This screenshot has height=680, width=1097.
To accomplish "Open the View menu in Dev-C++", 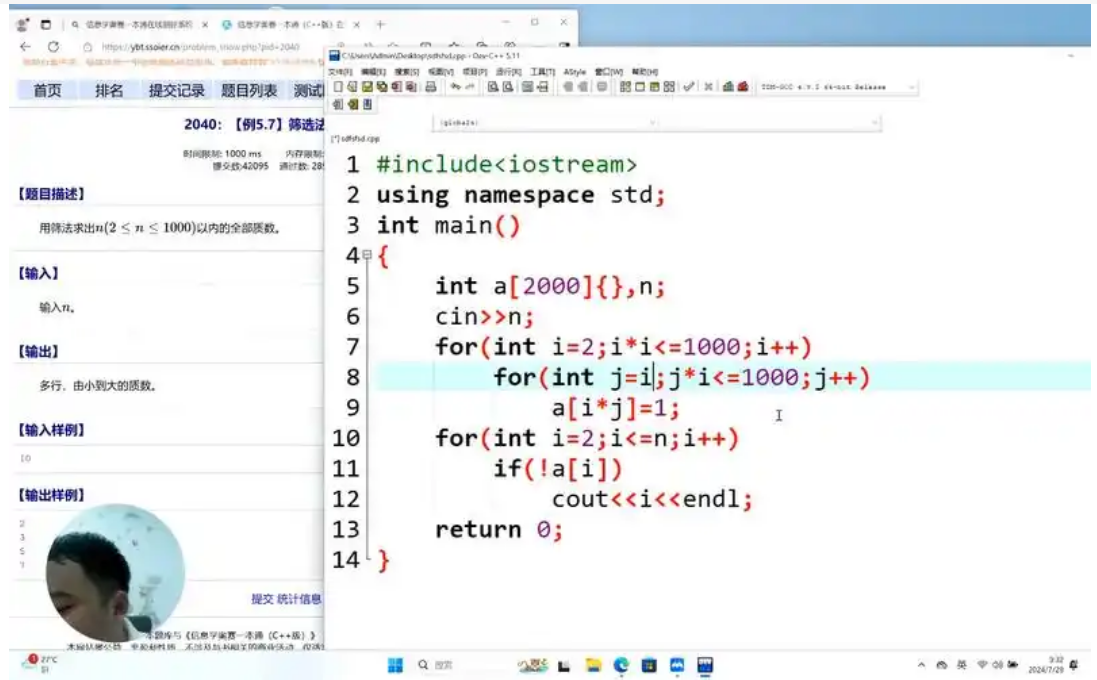I will click(x=440, y=71).
